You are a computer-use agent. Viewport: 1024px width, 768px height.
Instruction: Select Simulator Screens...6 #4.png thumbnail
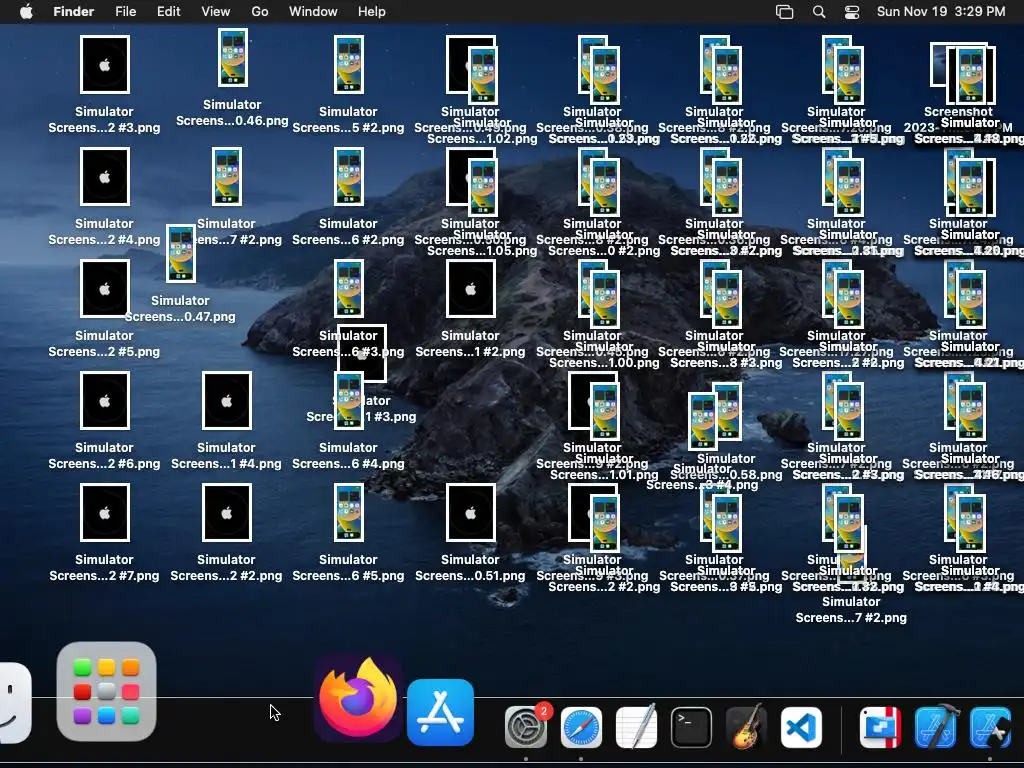349,400
